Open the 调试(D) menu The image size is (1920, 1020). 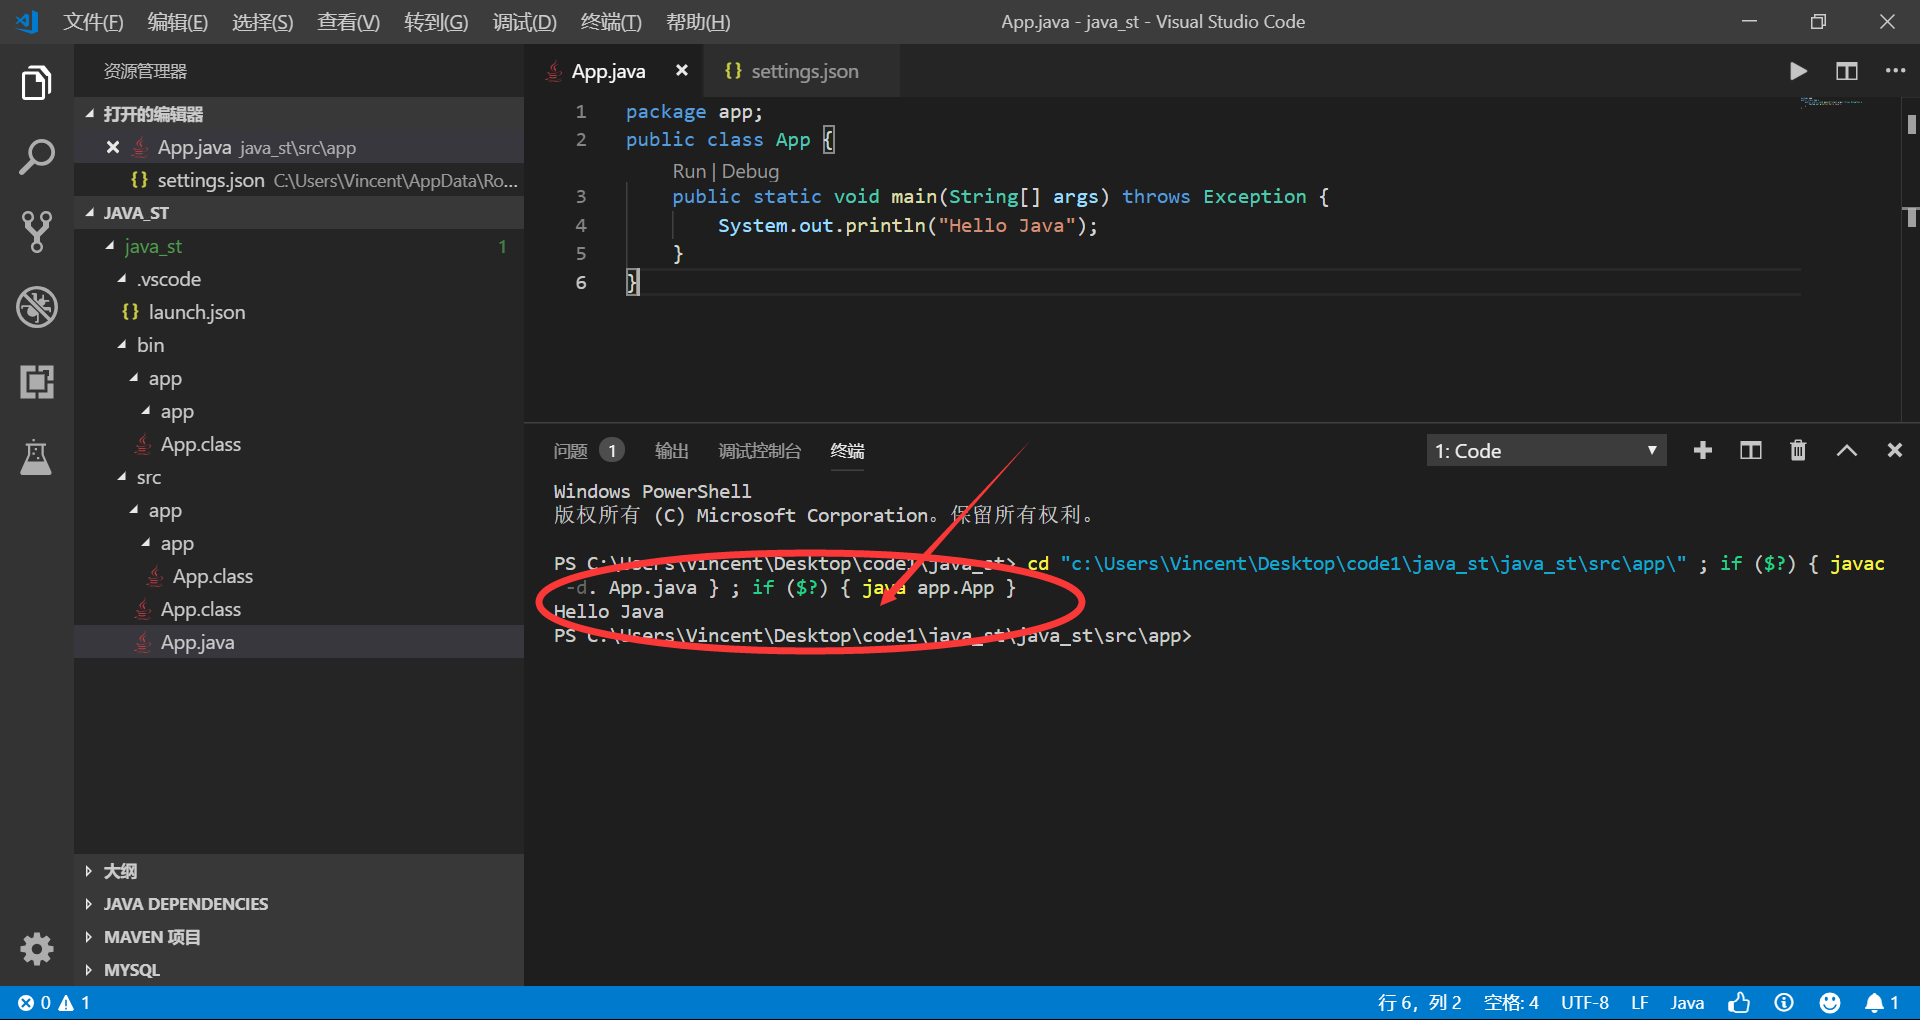(524, 21)
